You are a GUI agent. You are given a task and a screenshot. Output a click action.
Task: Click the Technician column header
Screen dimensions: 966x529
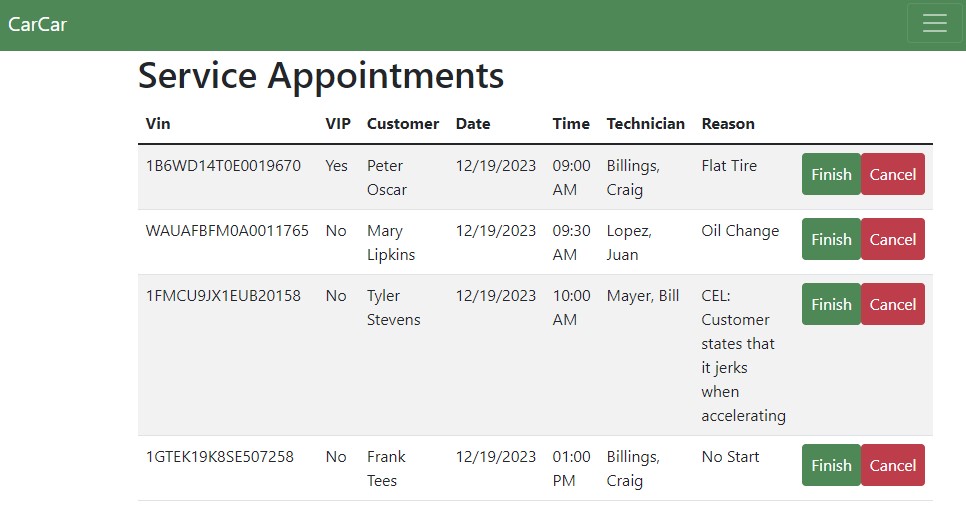(645, 124)
